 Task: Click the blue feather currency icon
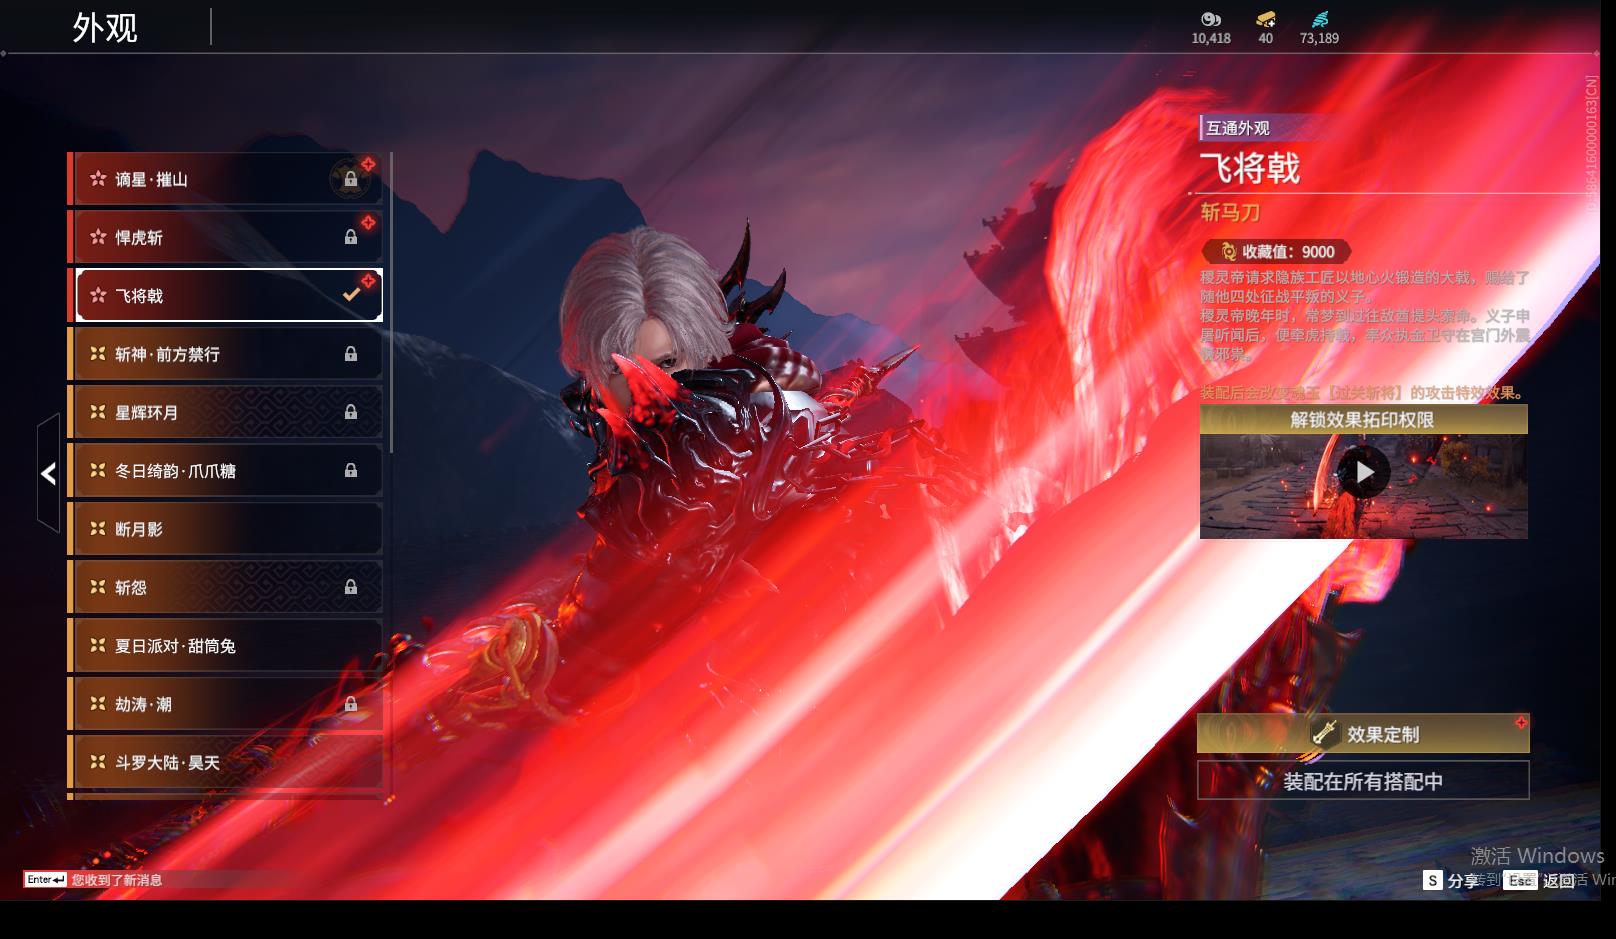click(x=1319, y=19)
